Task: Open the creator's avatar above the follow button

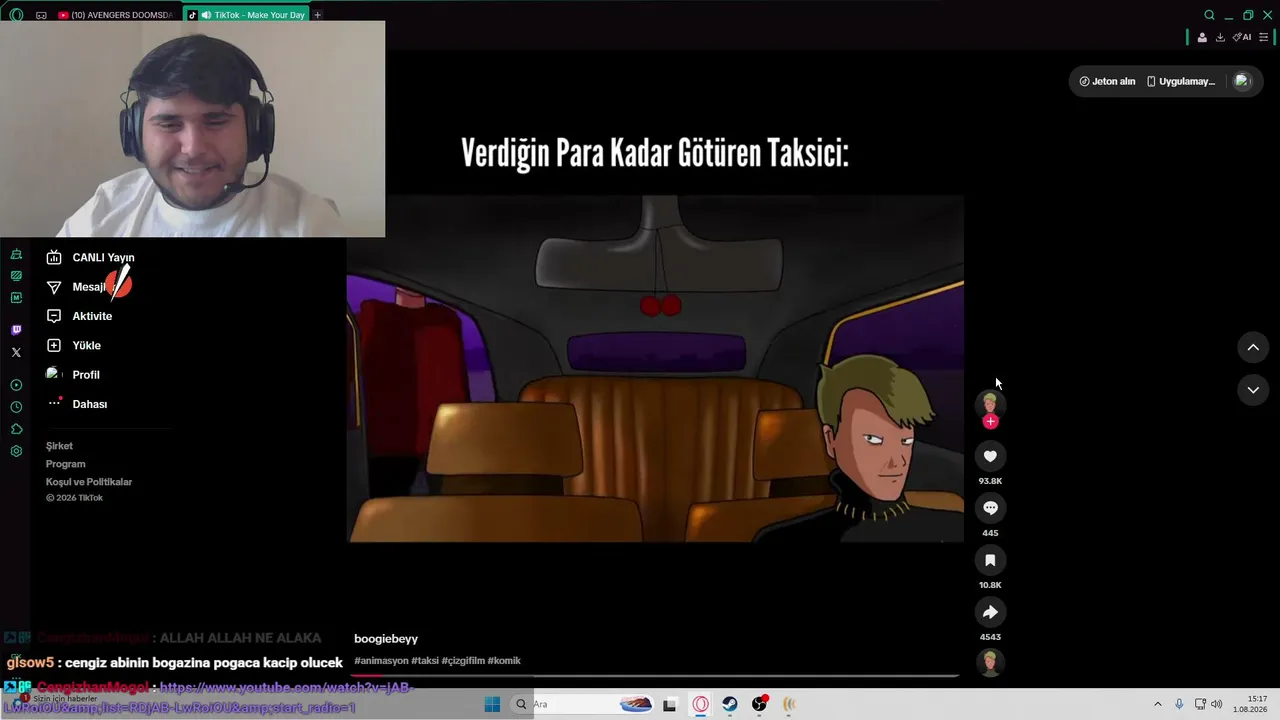Action: pyautogui.click(x=990, y=402)
